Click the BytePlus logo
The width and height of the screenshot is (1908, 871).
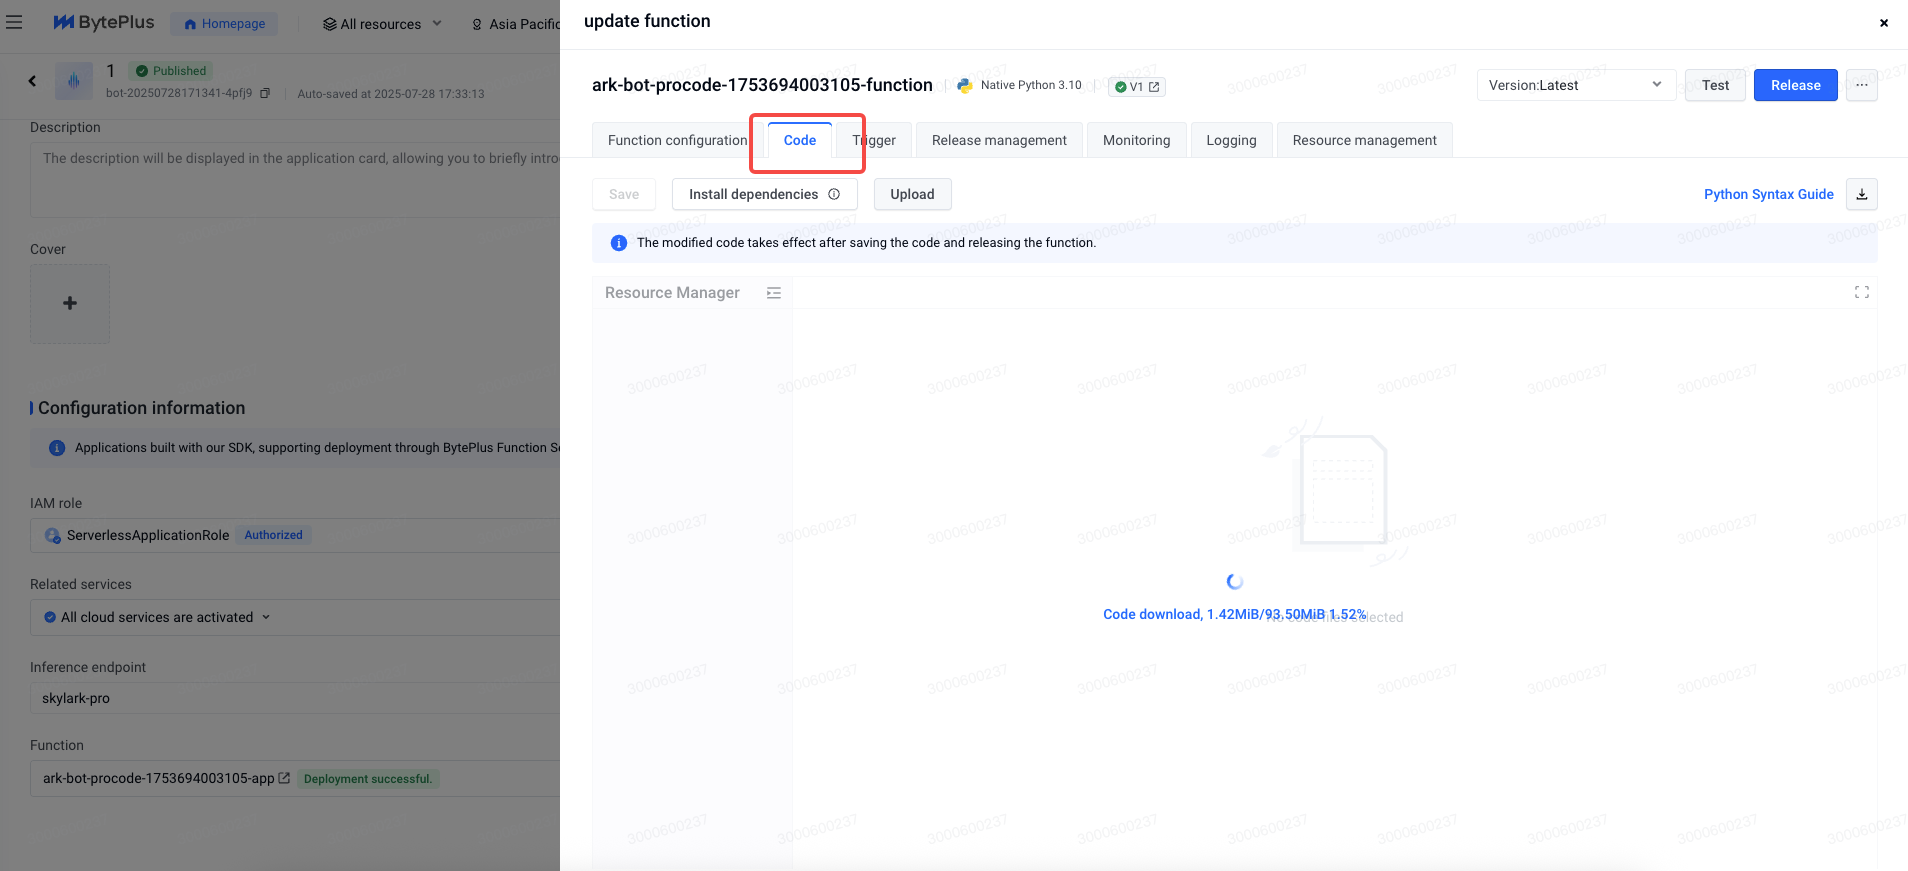pyautogui.click(x=103, y=22)
